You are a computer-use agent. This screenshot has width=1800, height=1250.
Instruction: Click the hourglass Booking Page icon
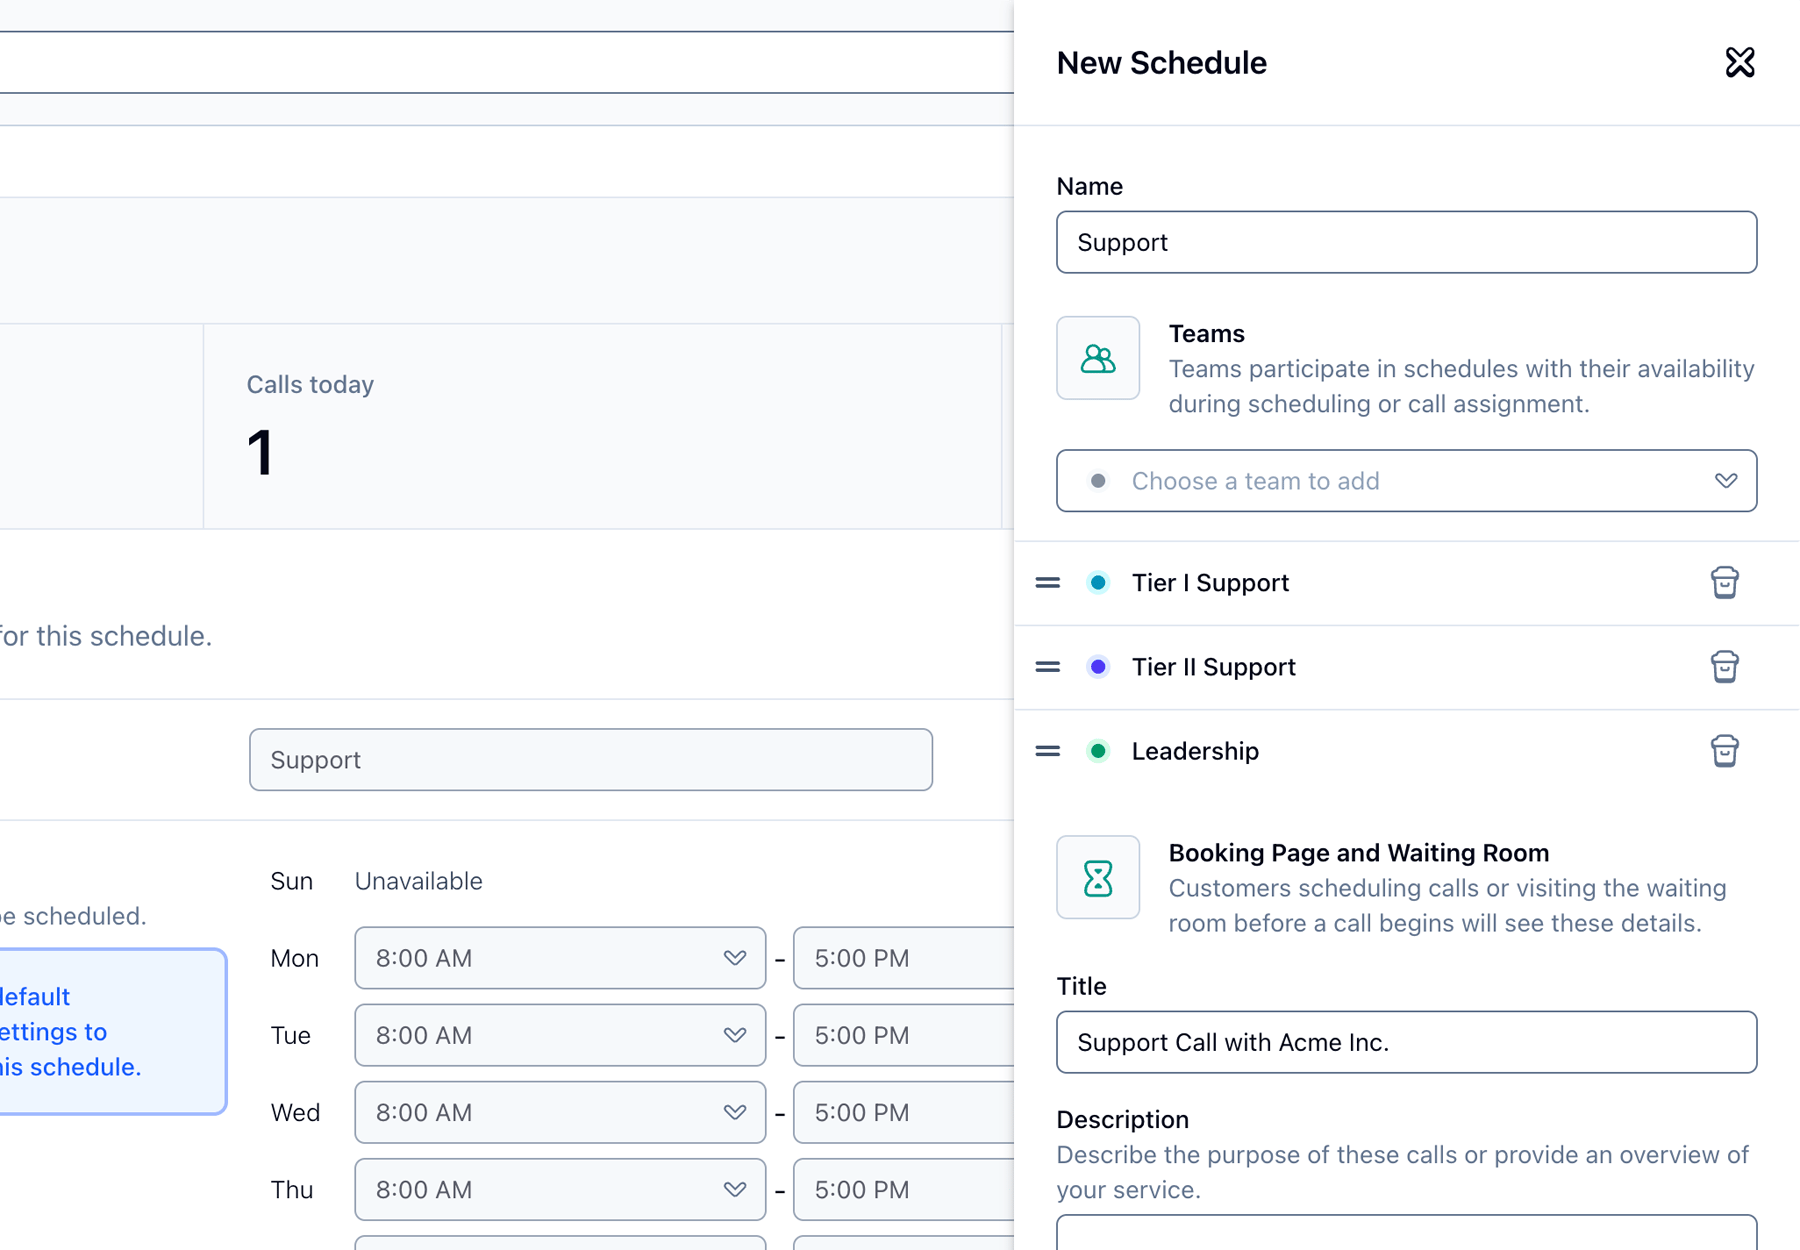click(1098, 878)
